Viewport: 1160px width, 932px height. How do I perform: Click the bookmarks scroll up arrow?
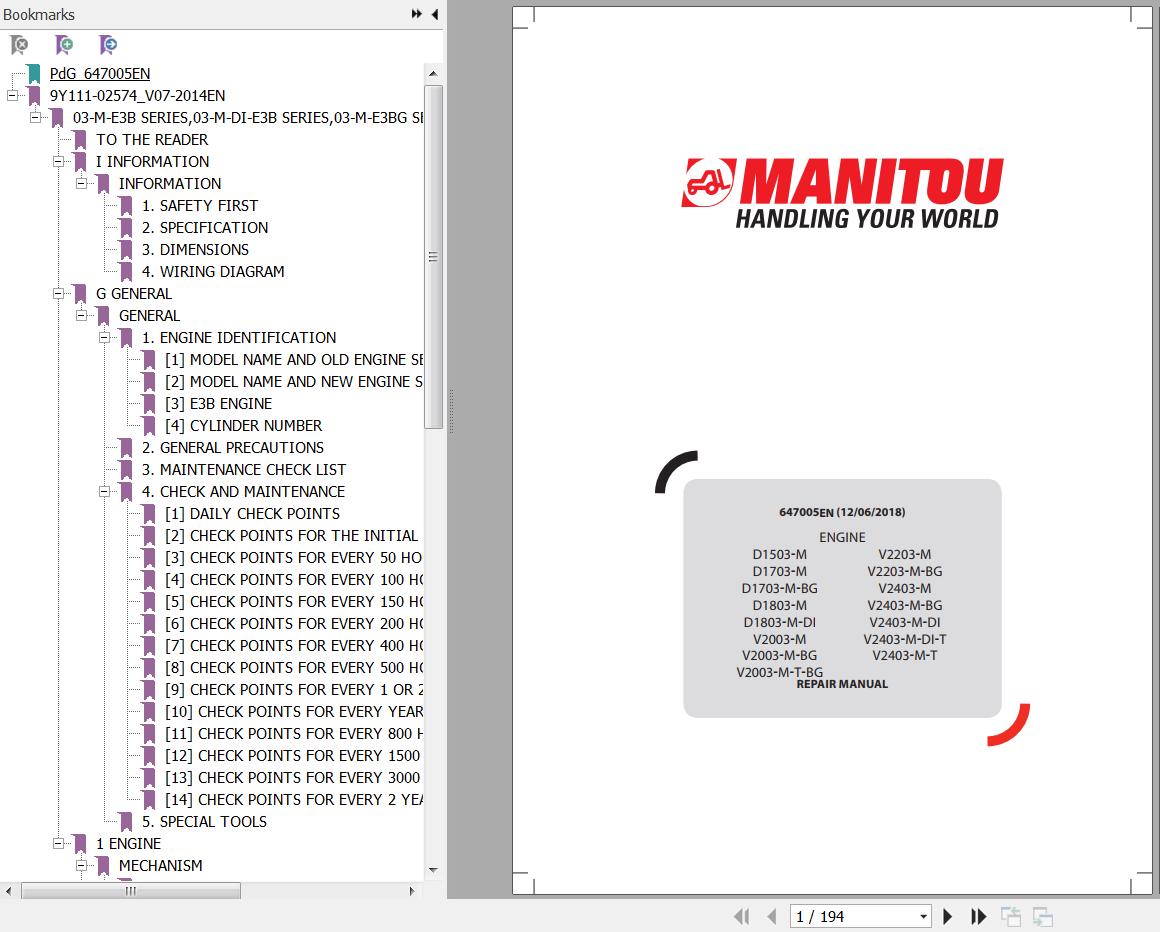coord(434,73)
